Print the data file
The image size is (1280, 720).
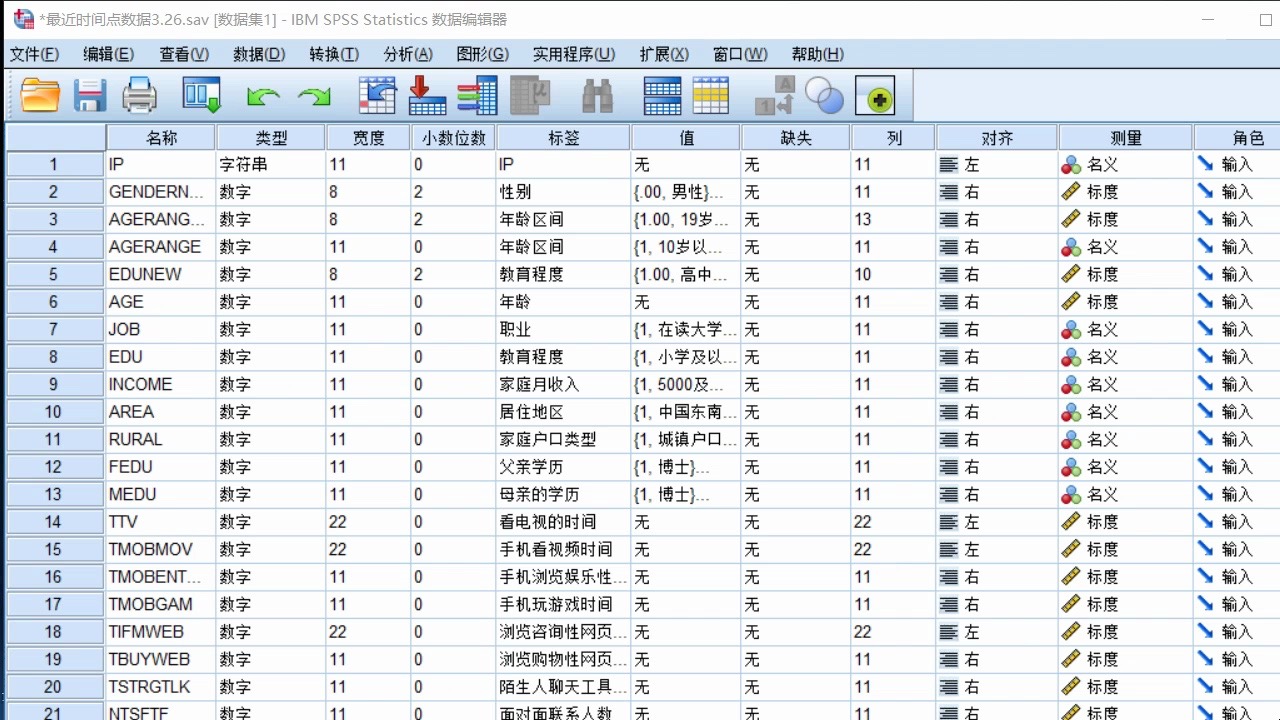pyautogui.click(x=140, y=94)
